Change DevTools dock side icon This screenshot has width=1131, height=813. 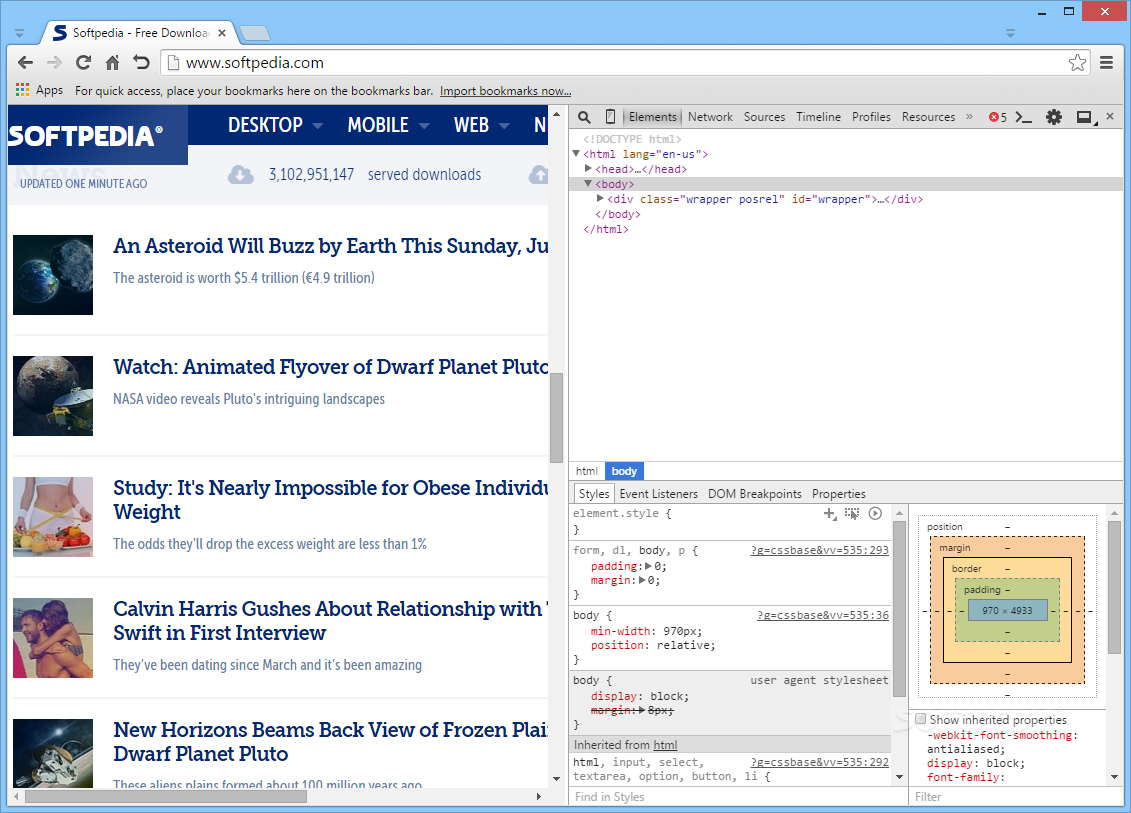[1085, 117]
